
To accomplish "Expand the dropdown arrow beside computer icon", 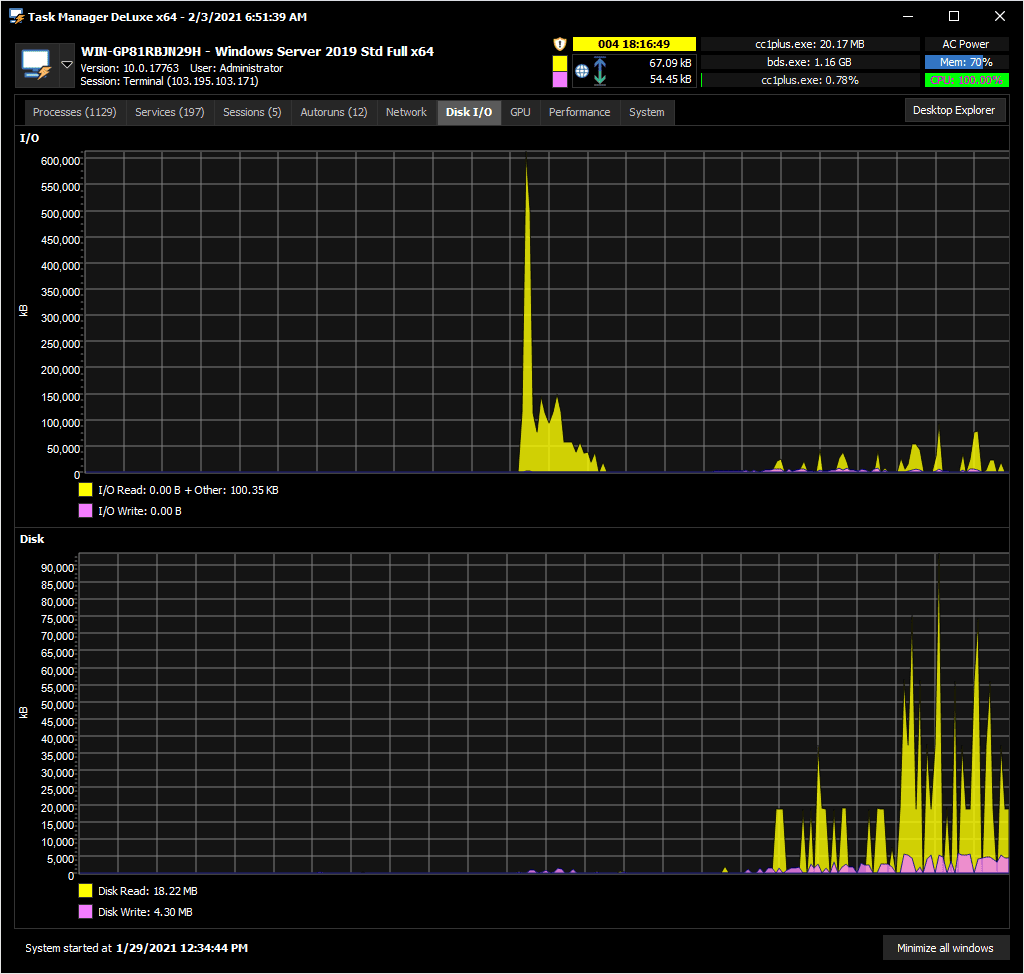I will click(x=67, y=65).
